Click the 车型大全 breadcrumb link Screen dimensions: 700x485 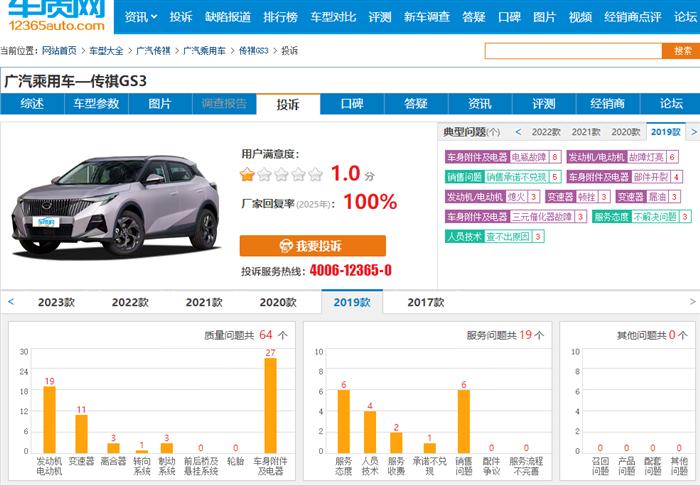(x=106, y=50)
